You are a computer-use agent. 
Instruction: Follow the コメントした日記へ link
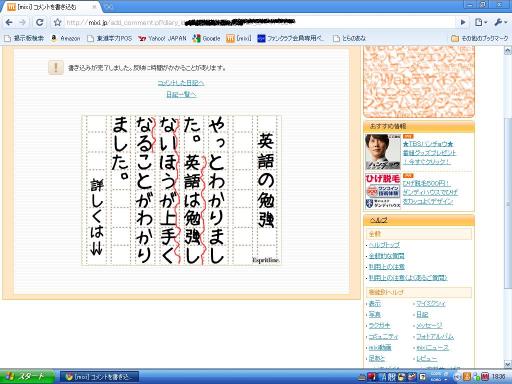tap(181, 83)
